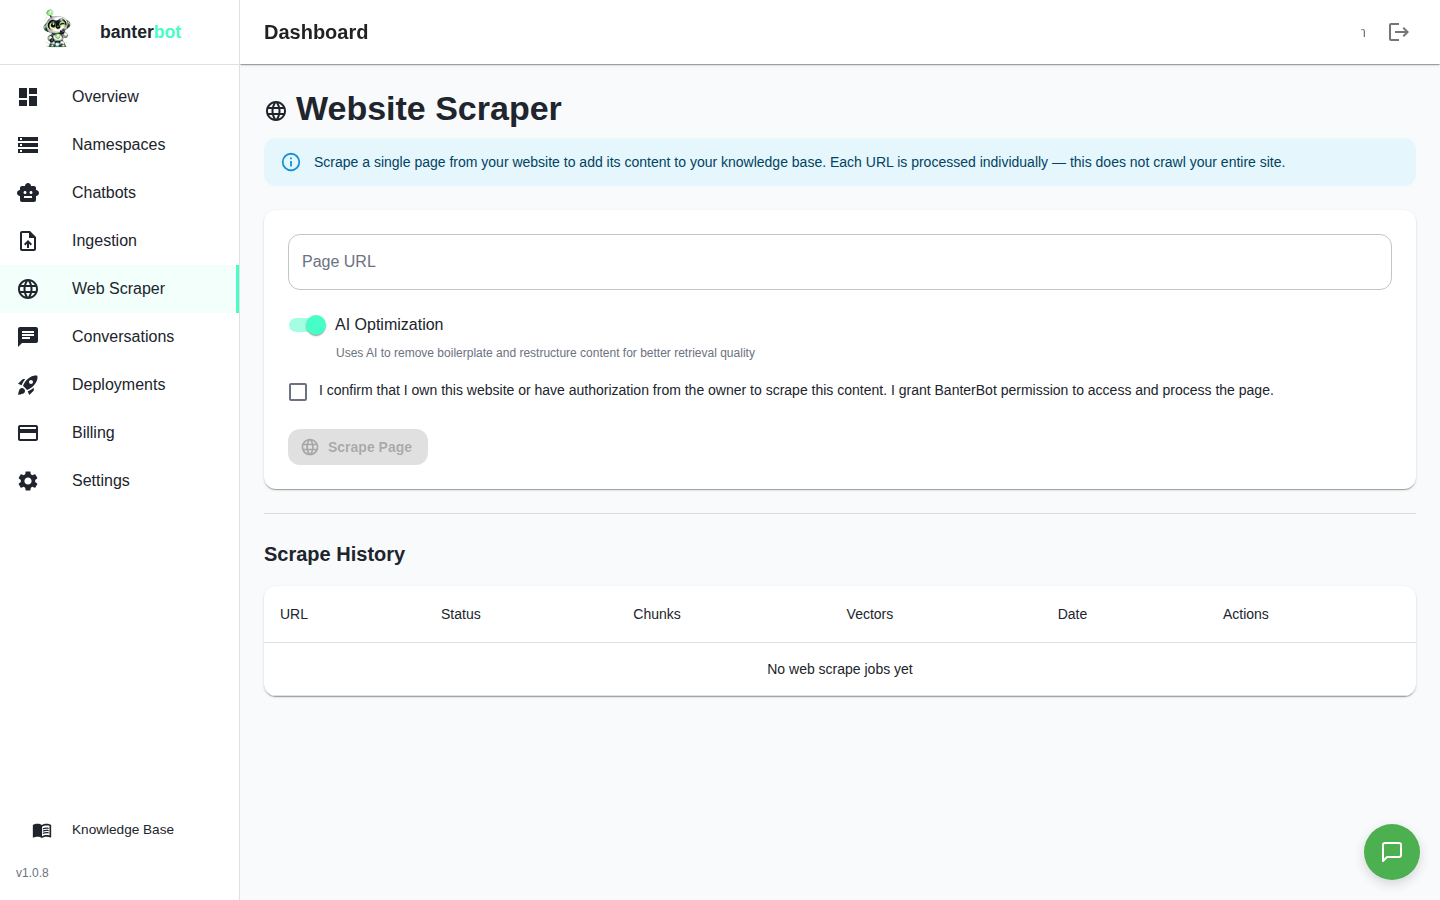This screenshot has height=900, width=1440.
Task: Click the Web Scraper globe sidebar icon
Action: 28,289
